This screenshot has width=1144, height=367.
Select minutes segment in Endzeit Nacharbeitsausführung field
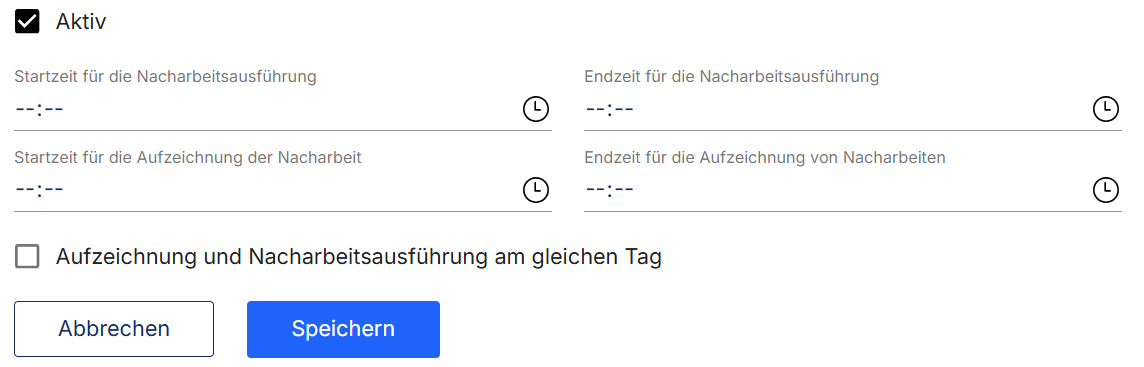[624, 109]
